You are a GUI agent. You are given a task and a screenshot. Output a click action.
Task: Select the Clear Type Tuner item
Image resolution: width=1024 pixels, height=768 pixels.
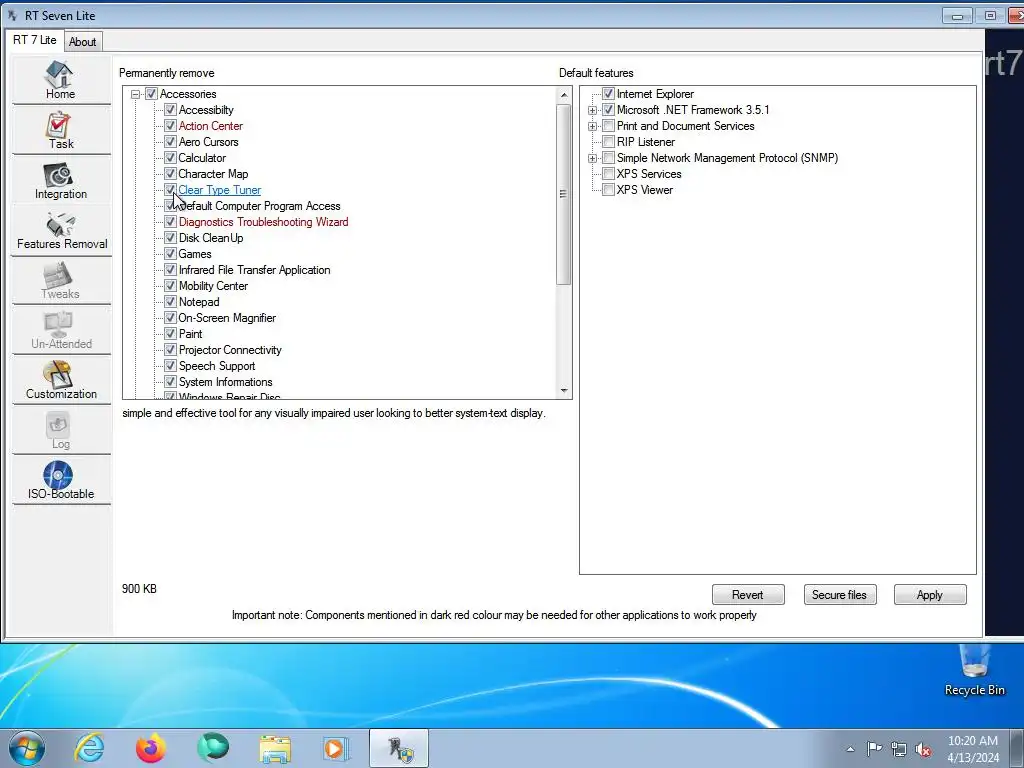coord(219,190)
